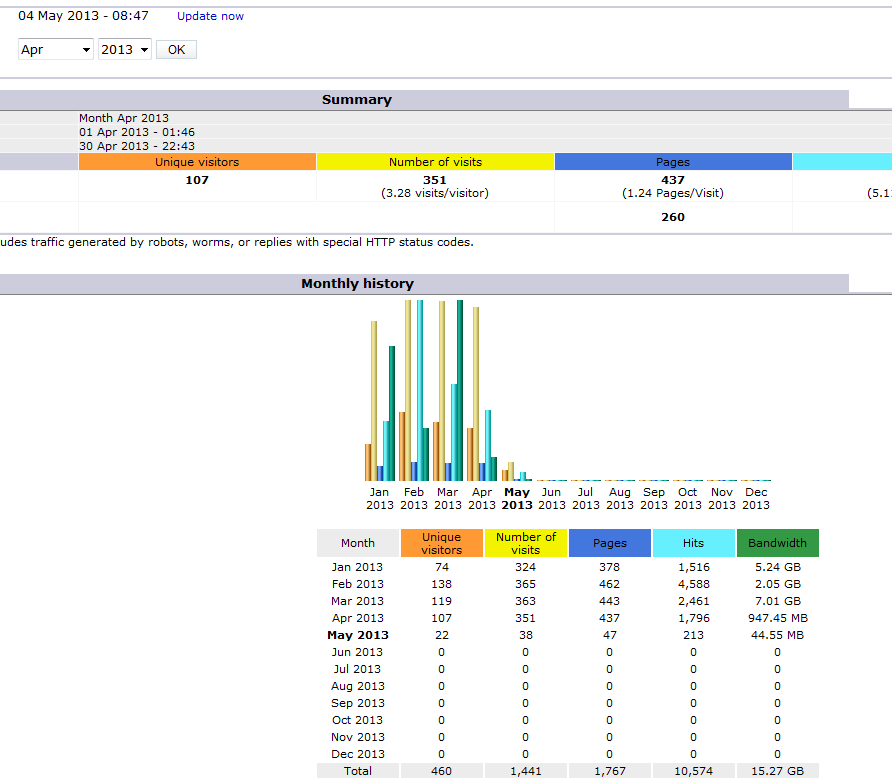The image size is (892, 783).
Task: Click the last update timestamp 04 May 2013
Action: (83, 16)
